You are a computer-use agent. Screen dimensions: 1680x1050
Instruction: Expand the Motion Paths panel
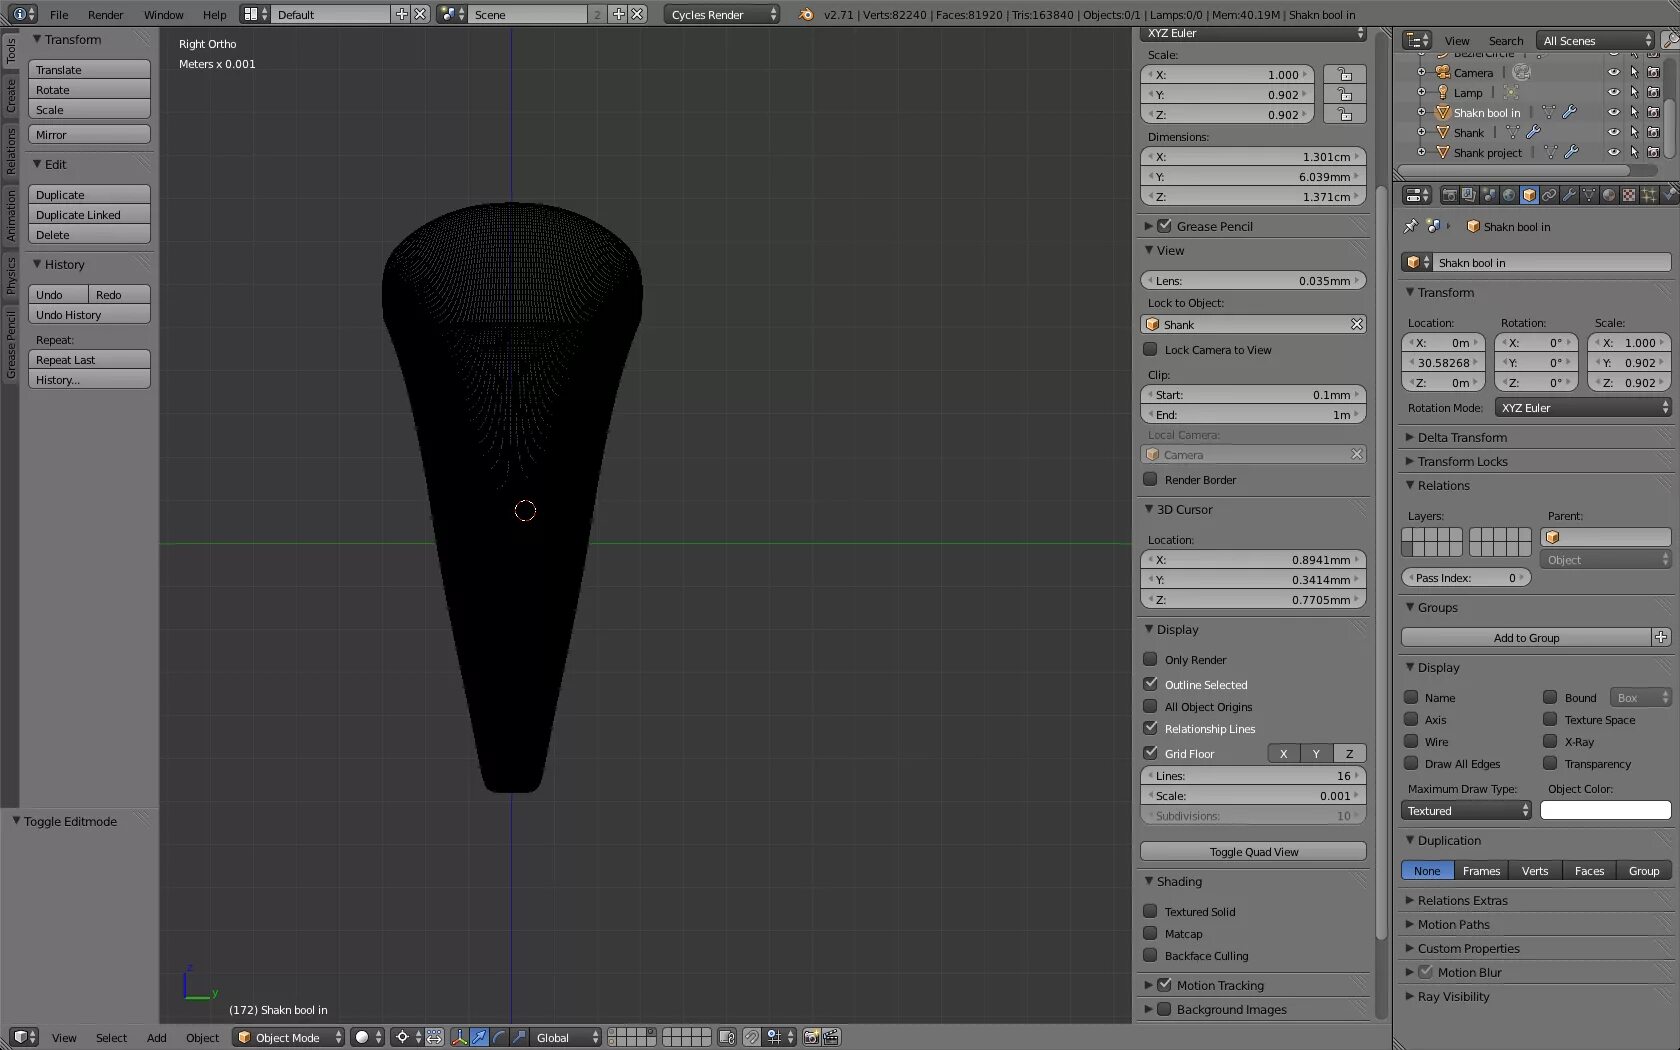1453,924
